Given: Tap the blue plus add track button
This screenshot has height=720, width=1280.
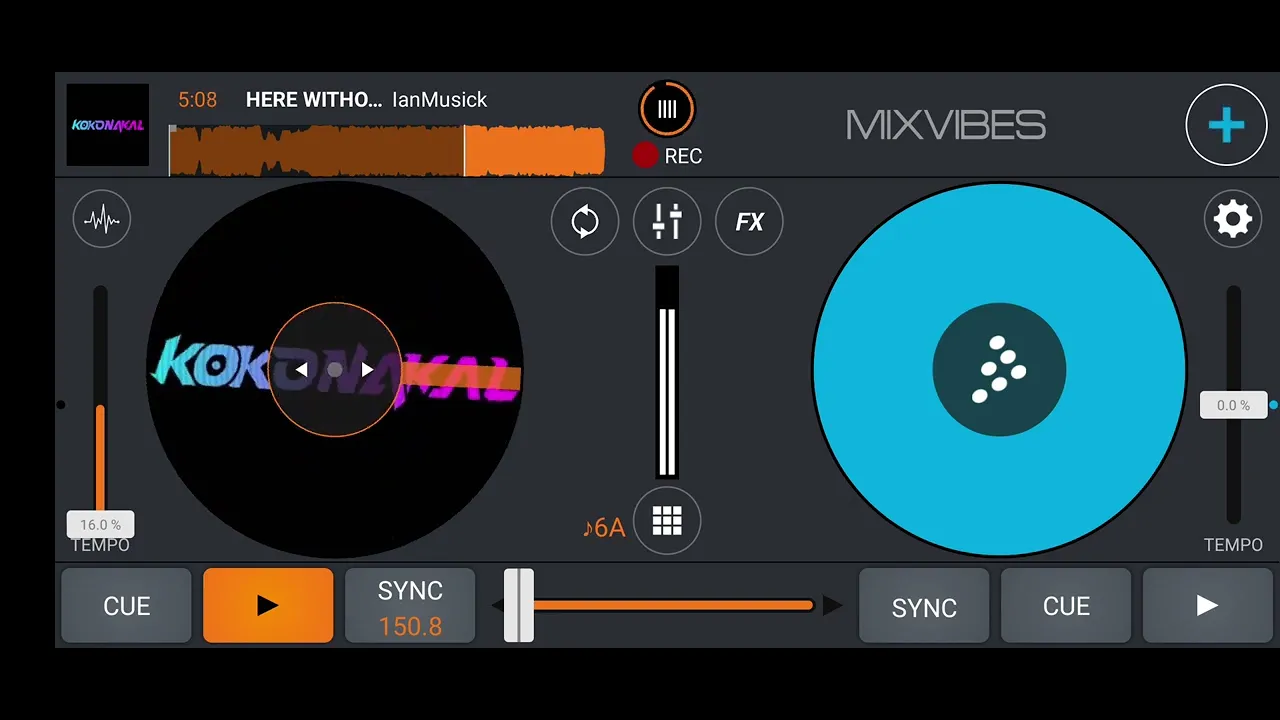Looking at the screenshot, I should point(1226,125).
